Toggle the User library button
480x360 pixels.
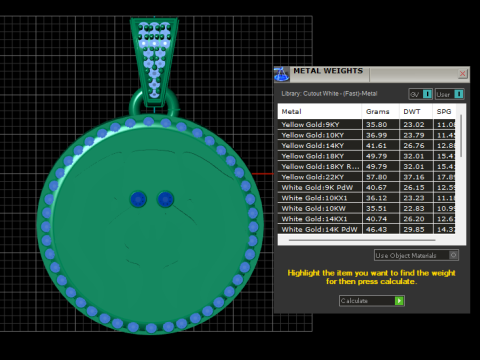pos(449,94)
